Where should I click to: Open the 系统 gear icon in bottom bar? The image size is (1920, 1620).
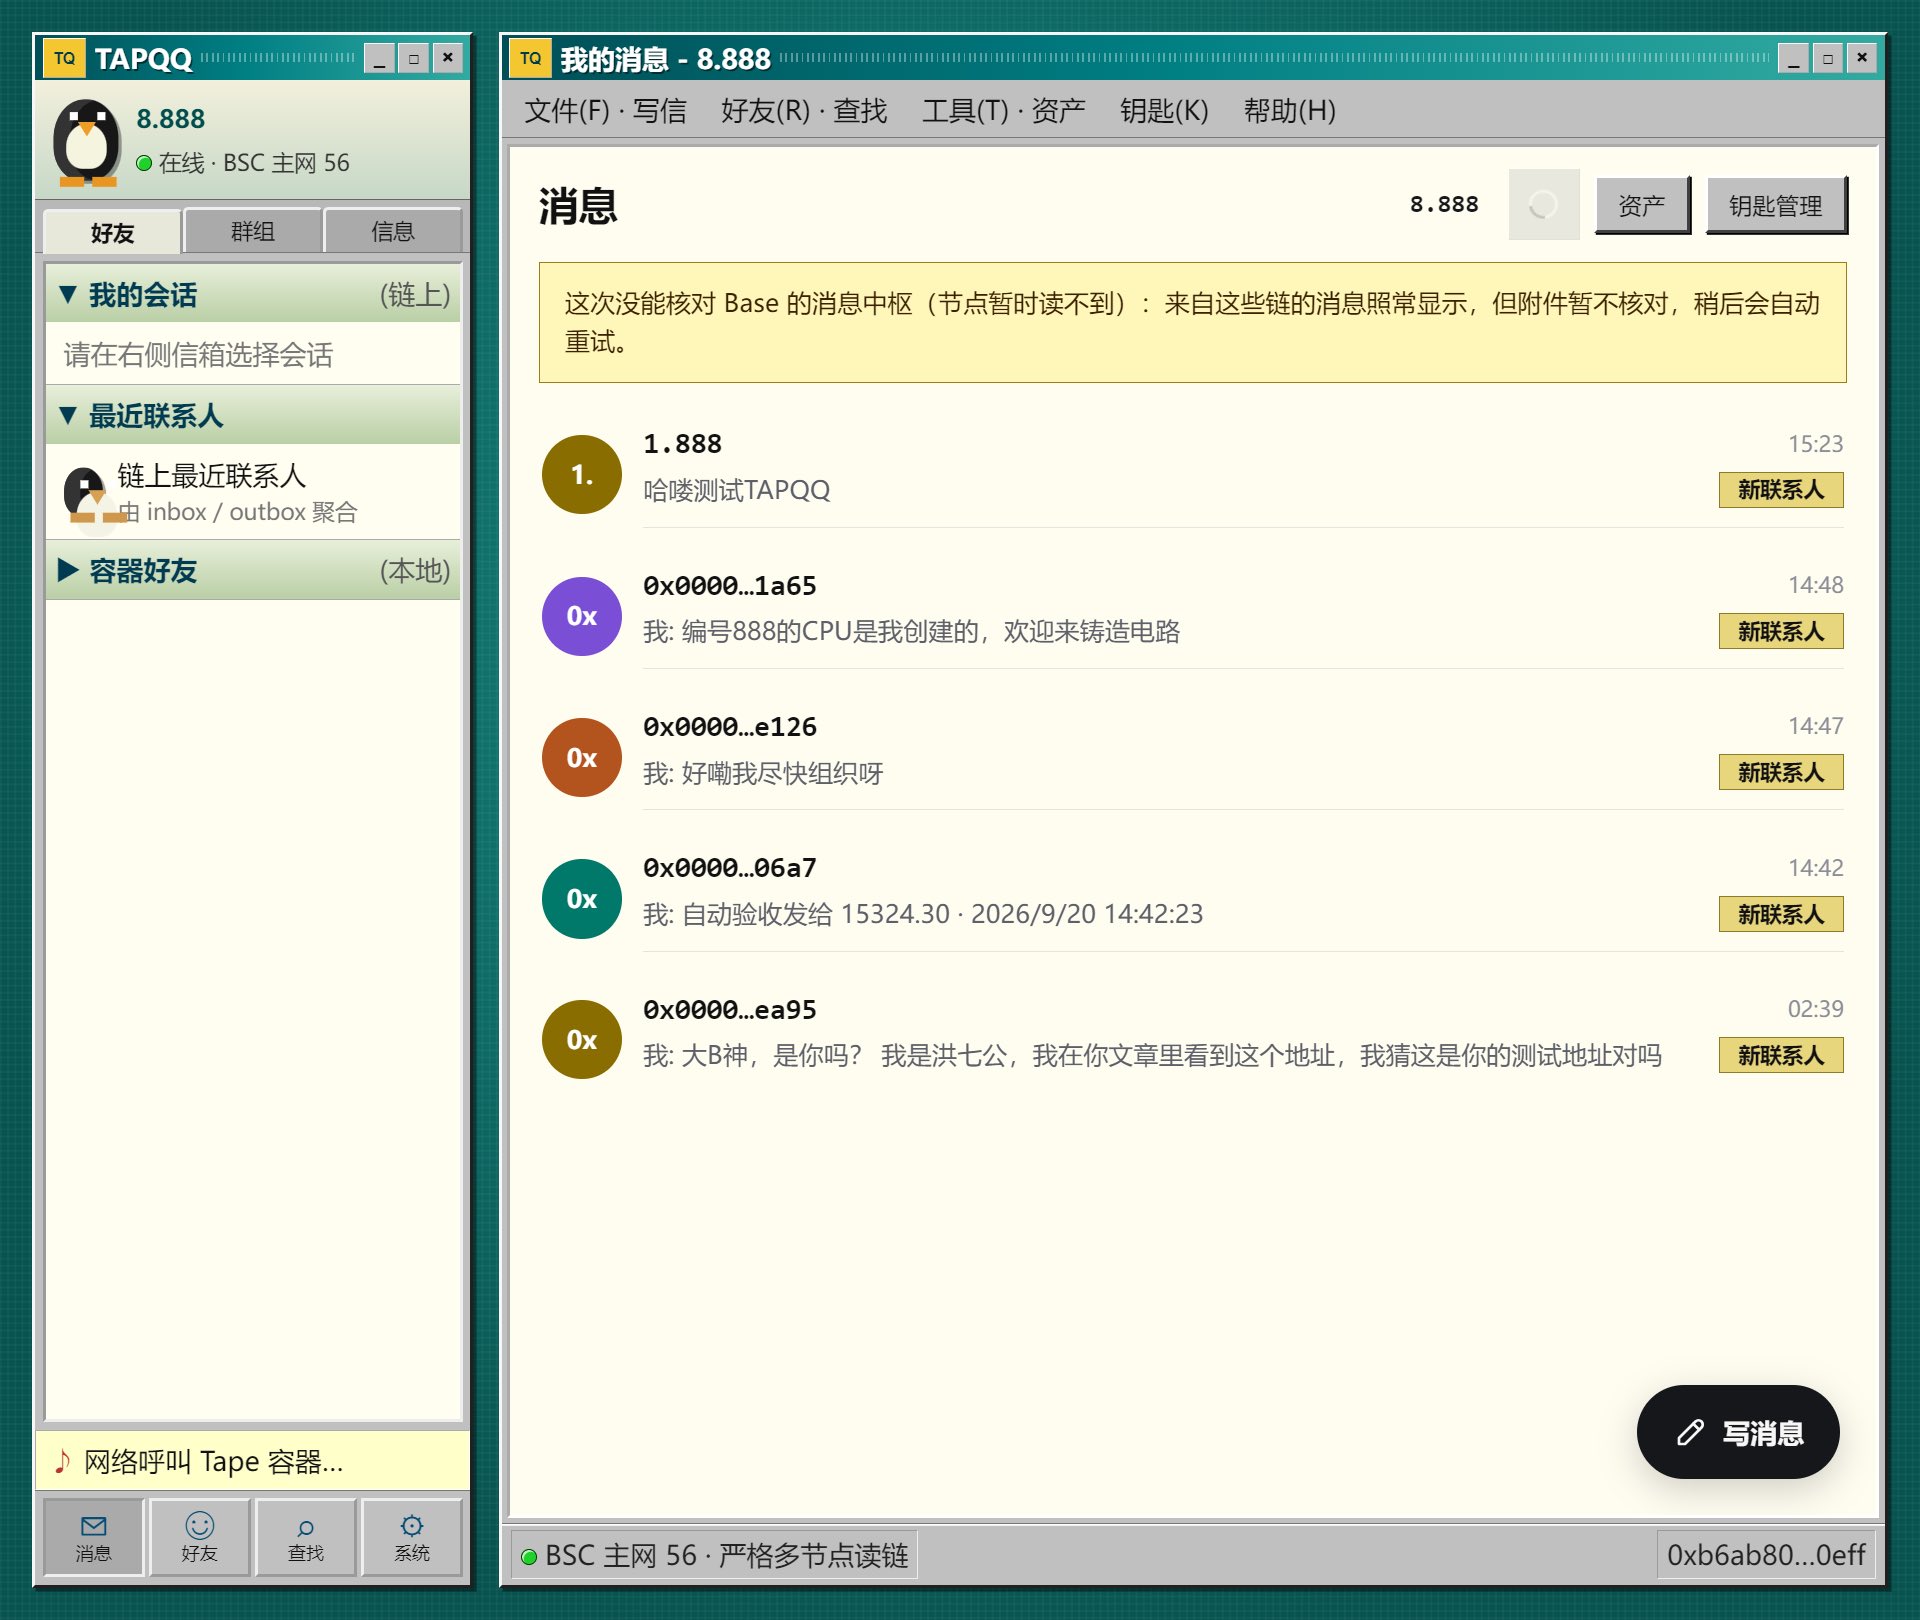click(412, 1537)
